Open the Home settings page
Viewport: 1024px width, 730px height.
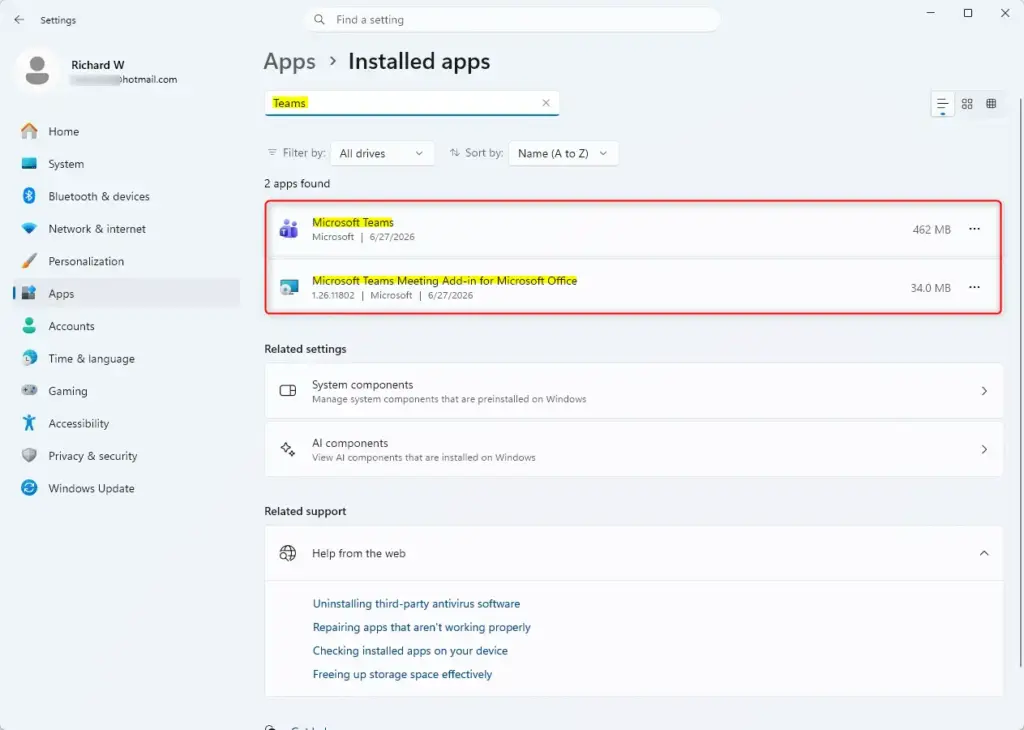(127, 131)
